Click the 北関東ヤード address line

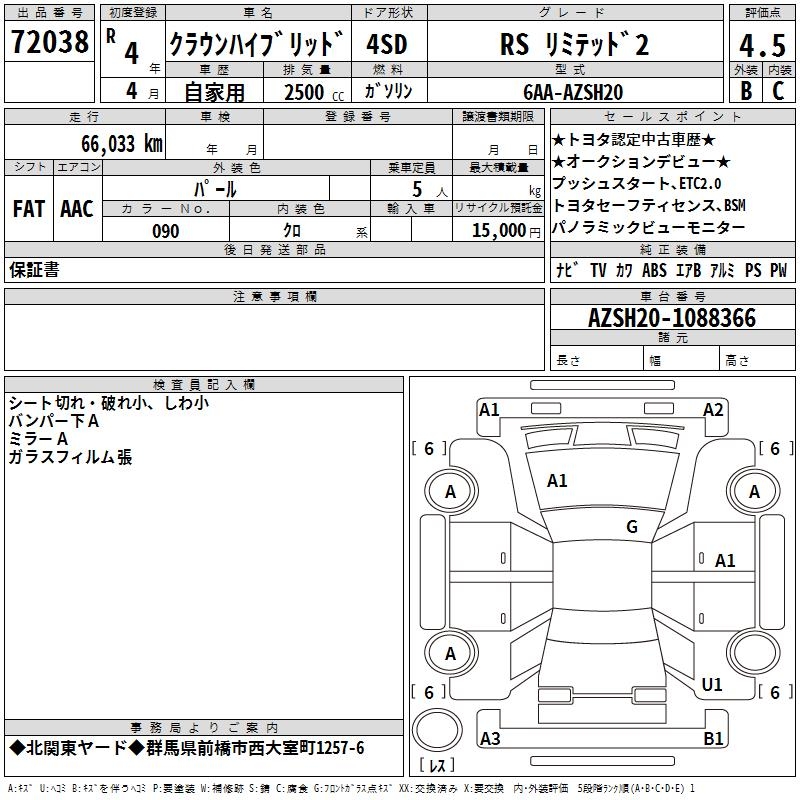(187, 748)
